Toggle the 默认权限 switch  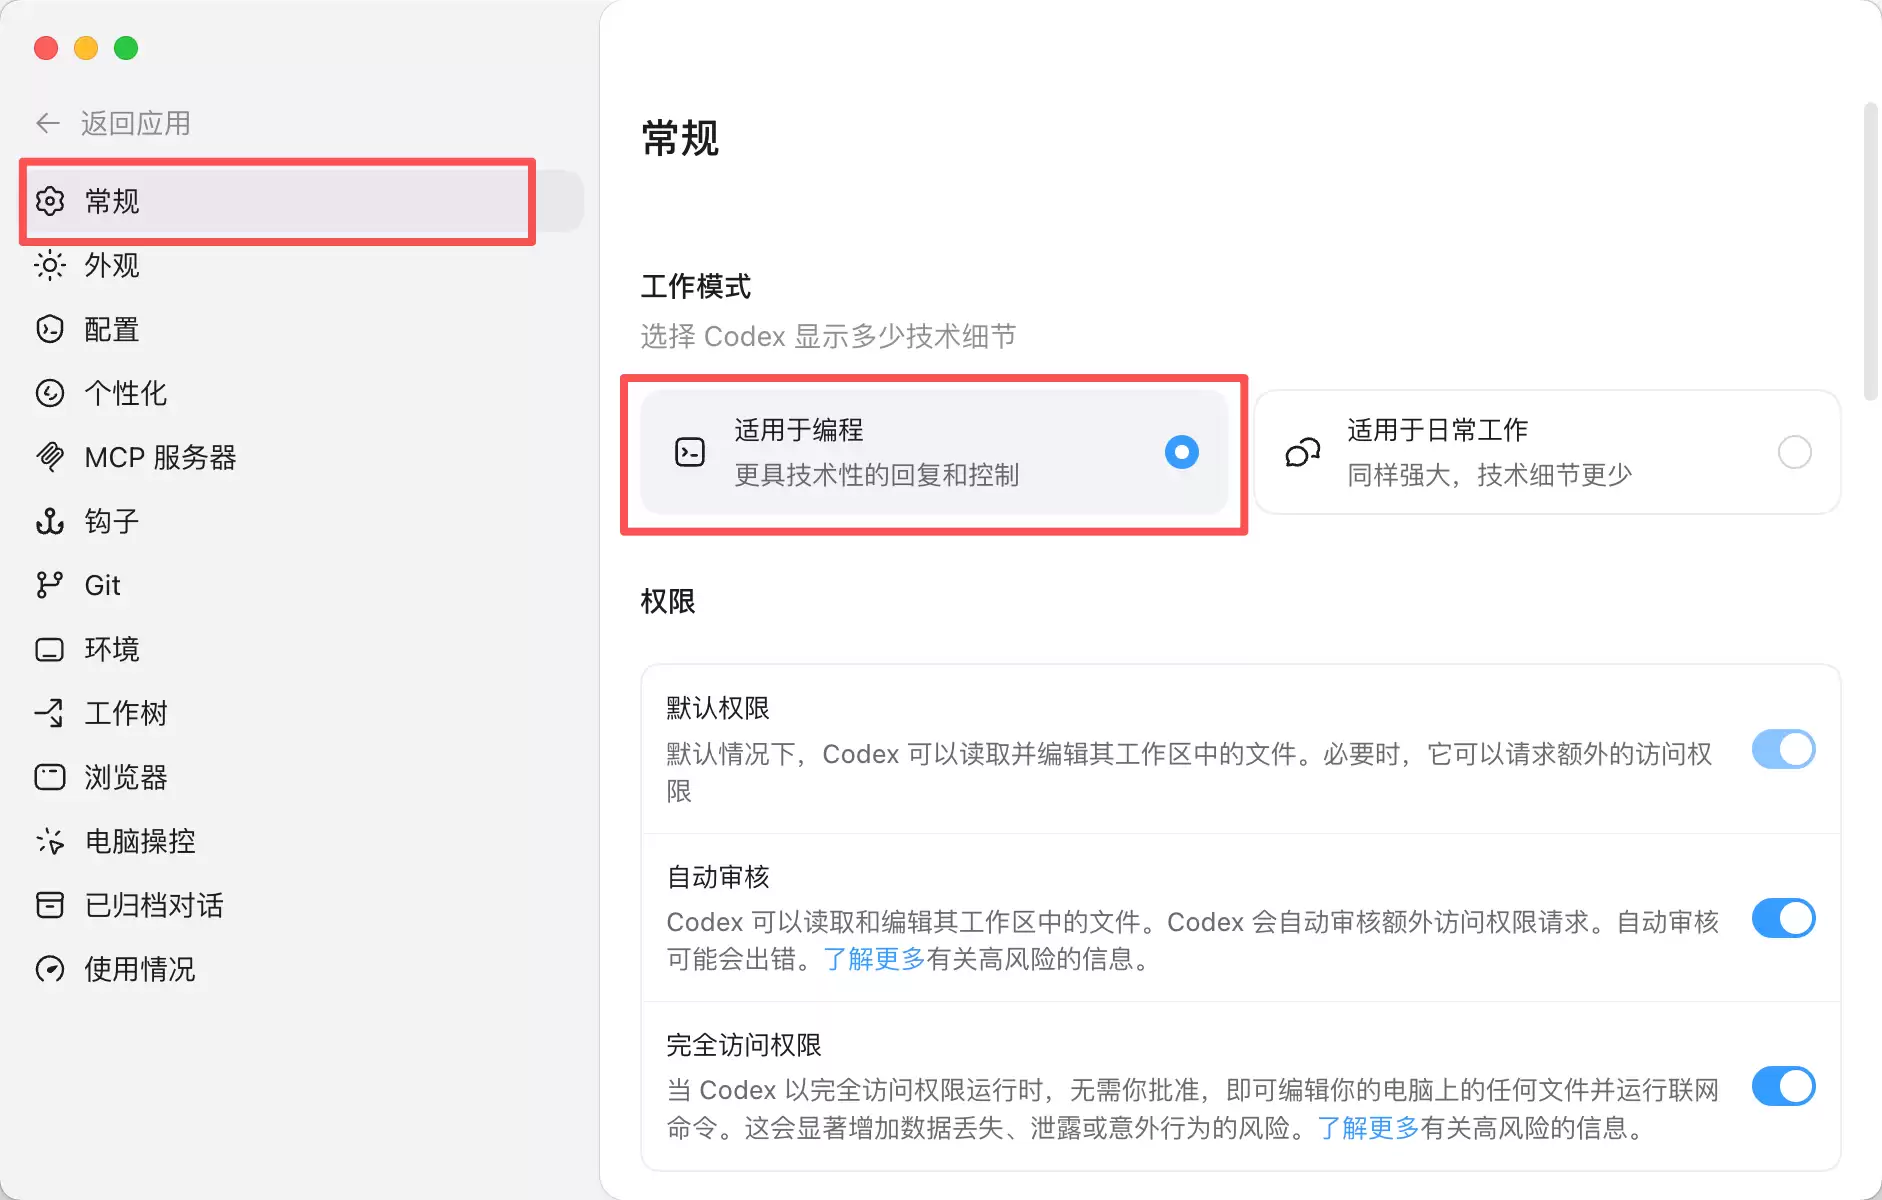tap(1784, 749)
